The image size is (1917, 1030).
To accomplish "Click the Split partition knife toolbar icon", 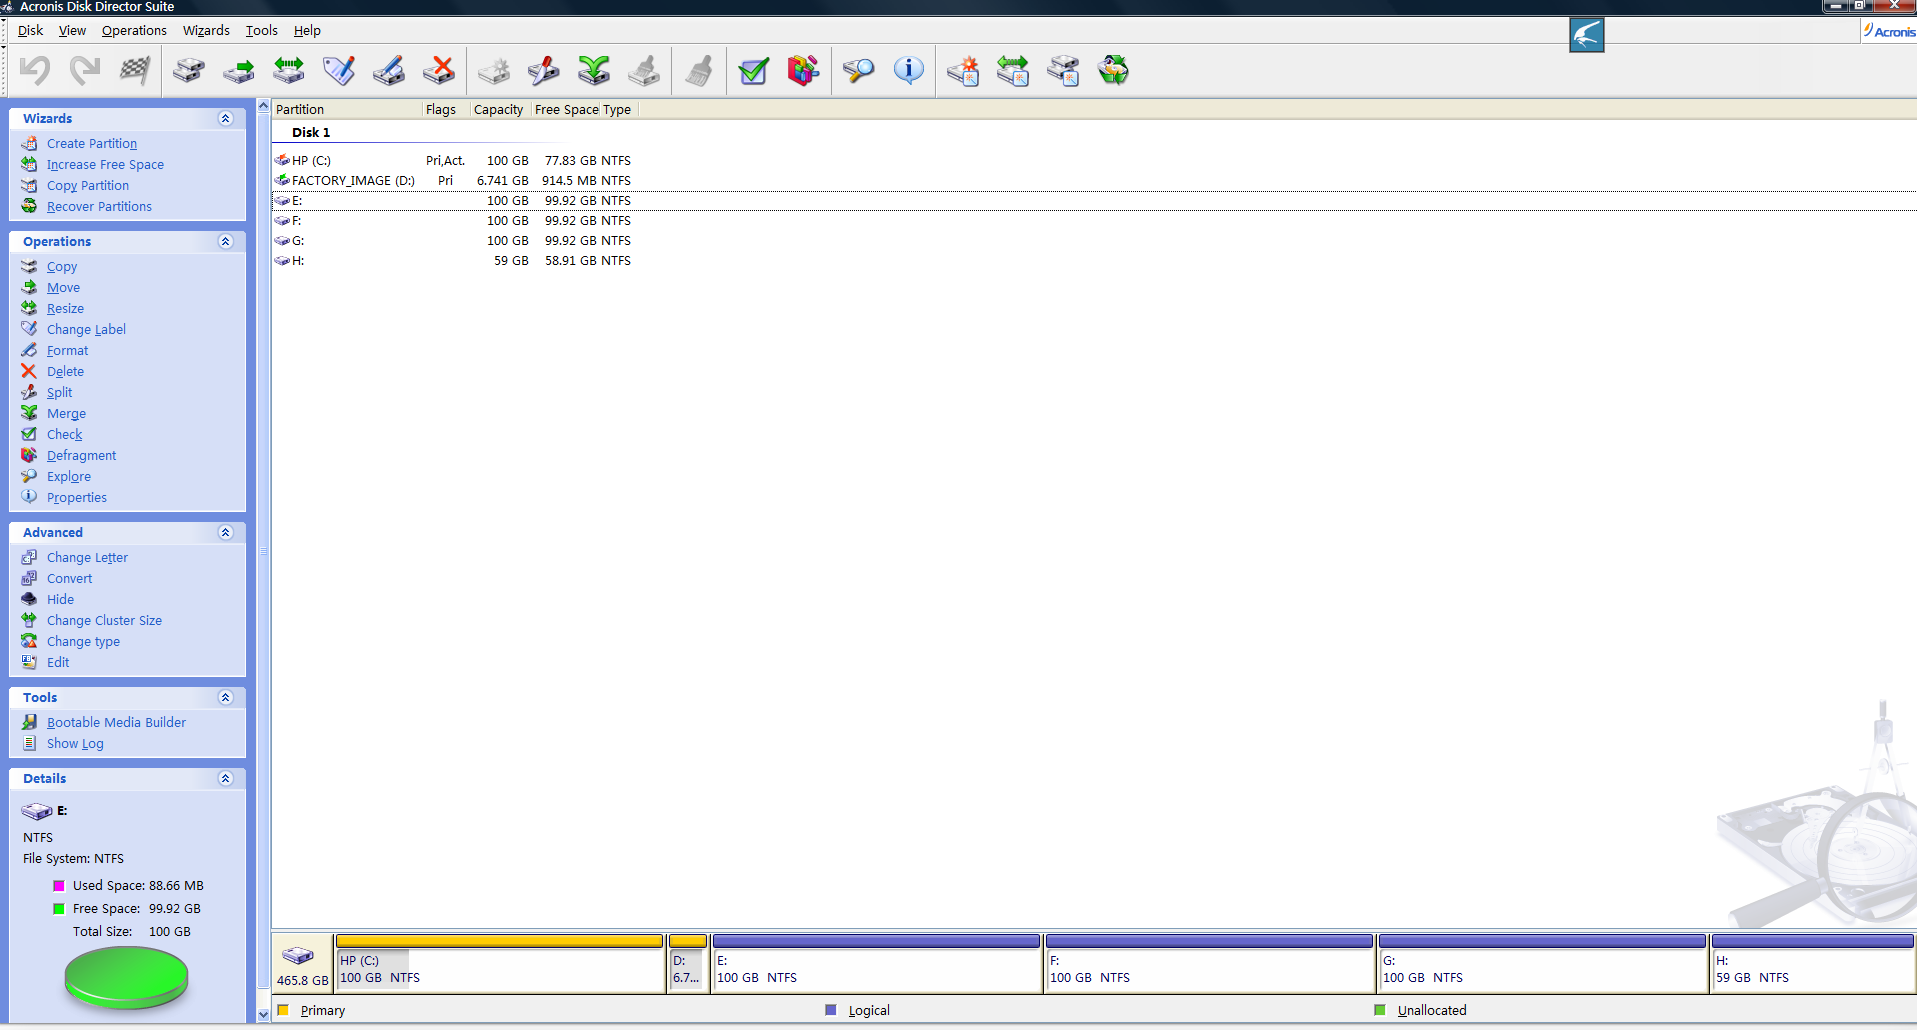I will point(544,70).
